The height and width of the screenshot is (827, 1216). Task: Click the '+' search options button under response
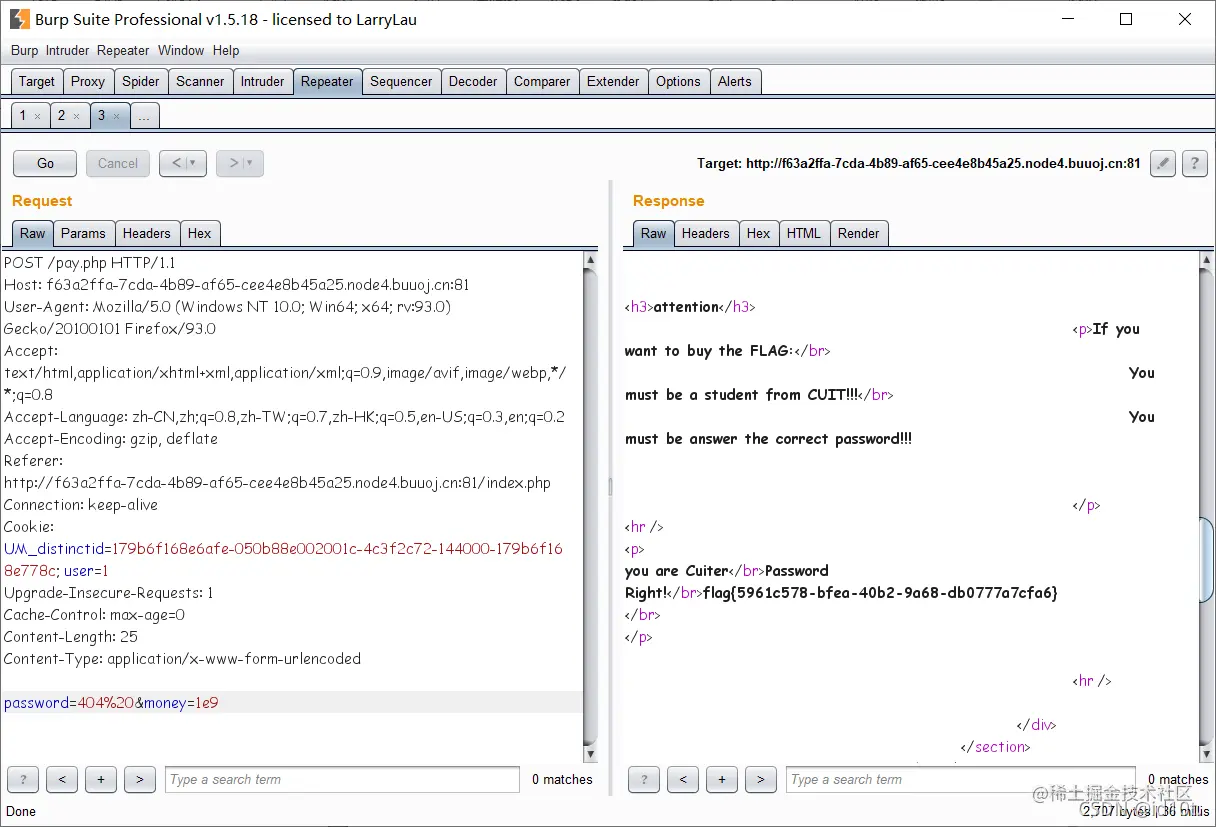point(722,779)
